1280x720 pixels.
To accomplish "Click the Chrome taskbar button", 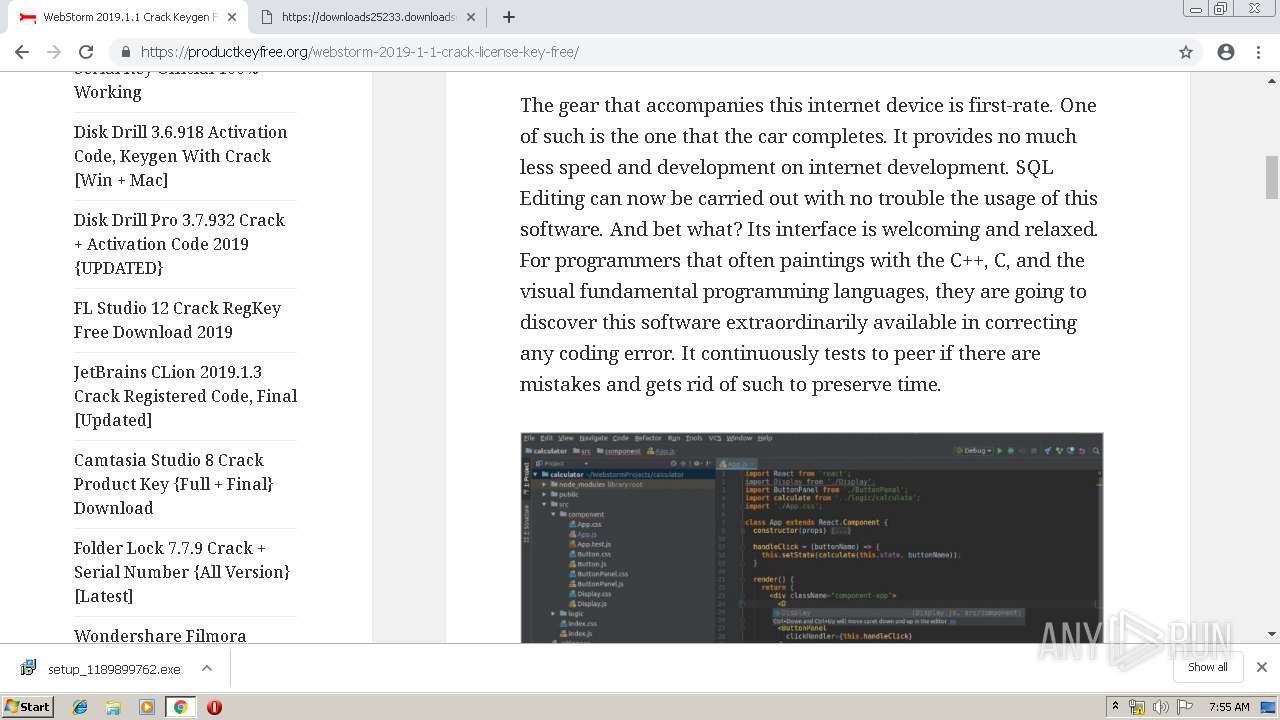I will pyautogui.click(x=180, y=707).
